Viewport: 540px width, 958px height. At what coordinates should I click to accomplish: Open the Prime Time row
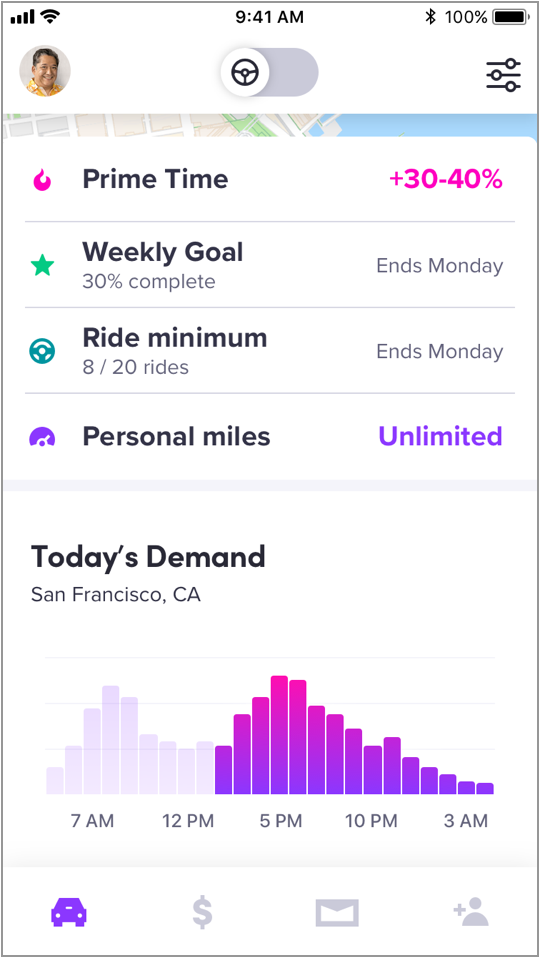tap(270, 180)
